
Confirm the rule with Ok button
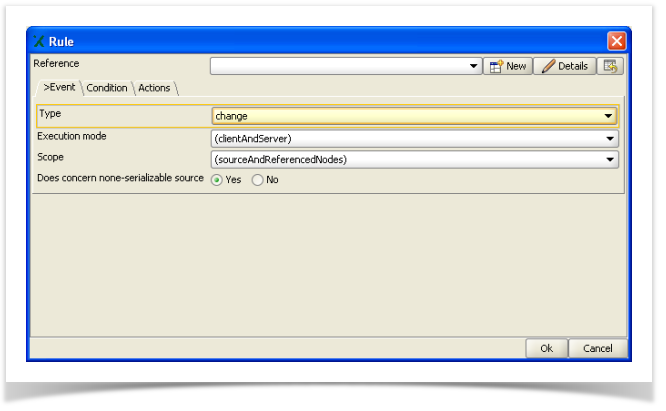(546, 348)
